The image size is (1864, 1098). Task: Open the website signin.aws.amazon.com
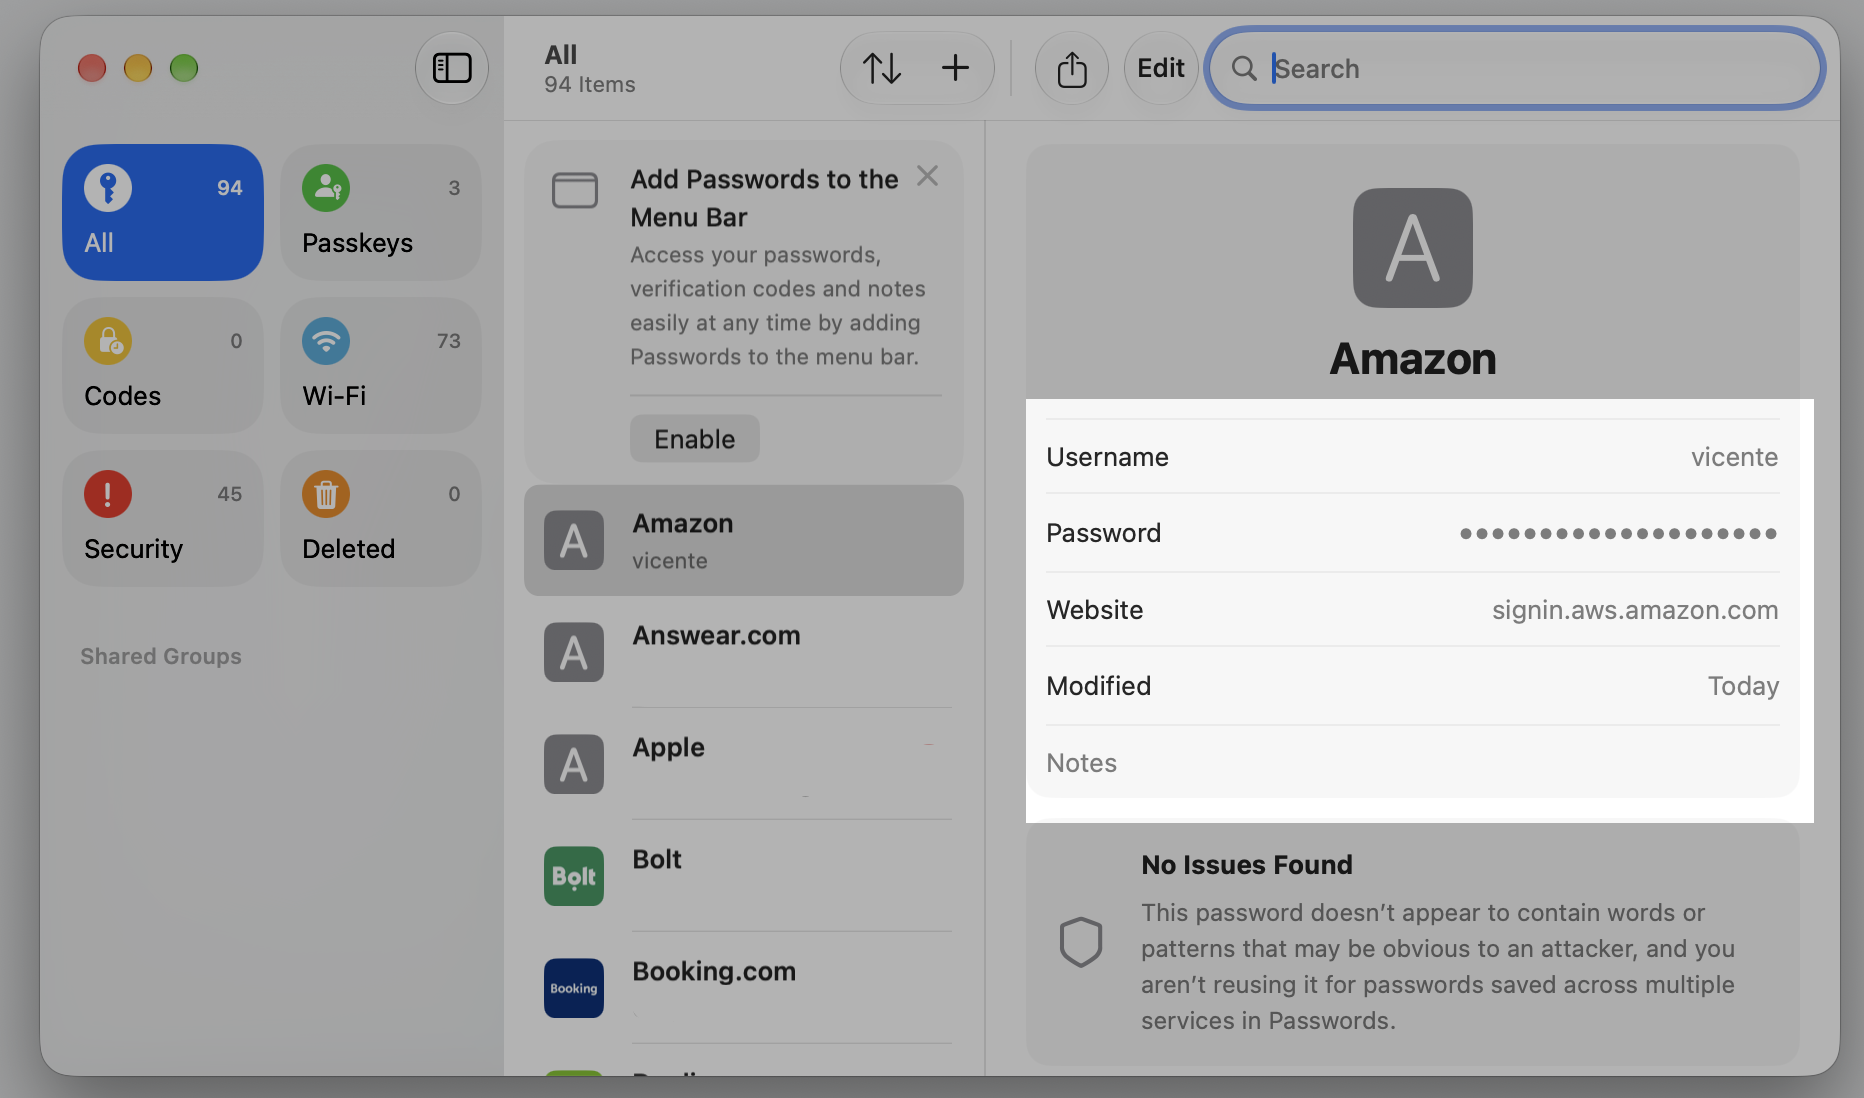(x=1635, y=610)
